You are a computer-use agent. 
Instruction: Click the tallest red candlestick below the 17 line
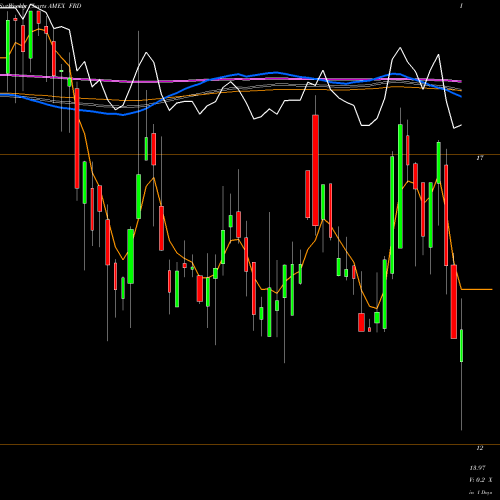446,215
